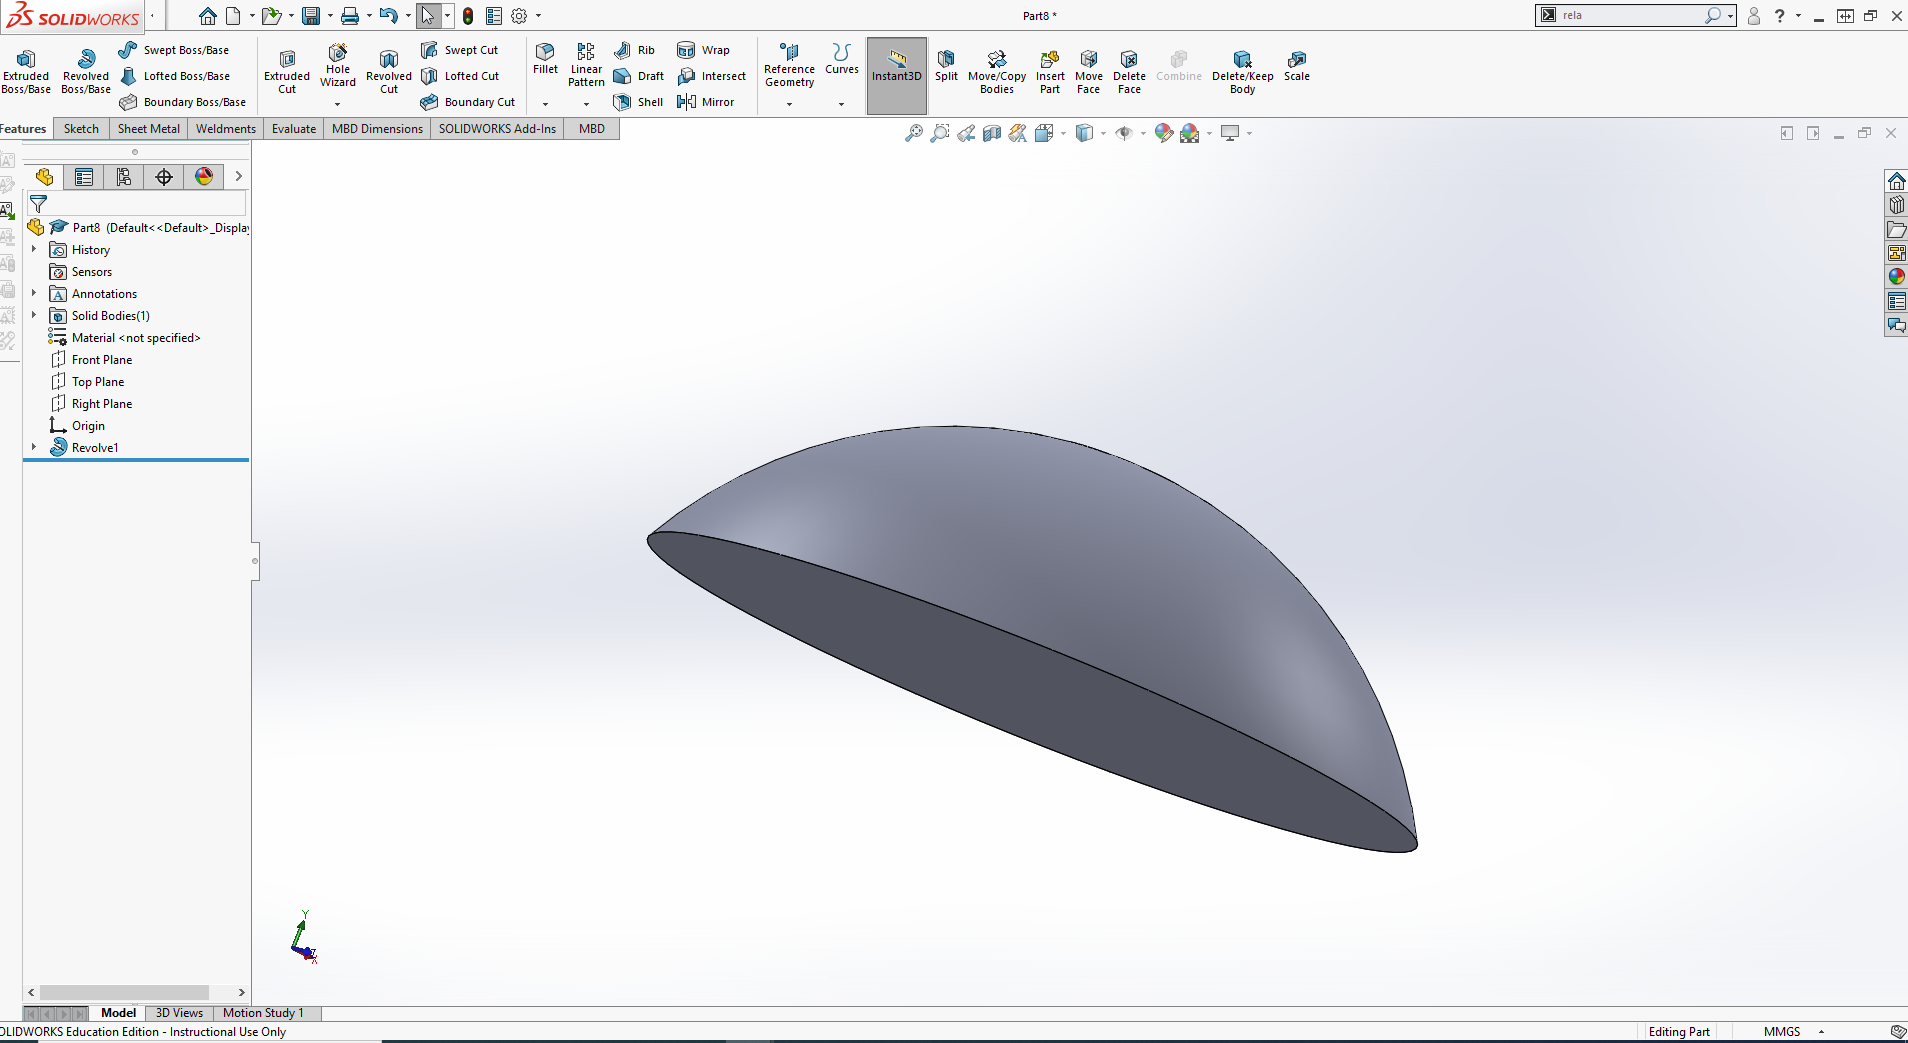1908x1043 pixels.
Task: Click the Edit Appearance color sphere
Action: (1163, 133)
